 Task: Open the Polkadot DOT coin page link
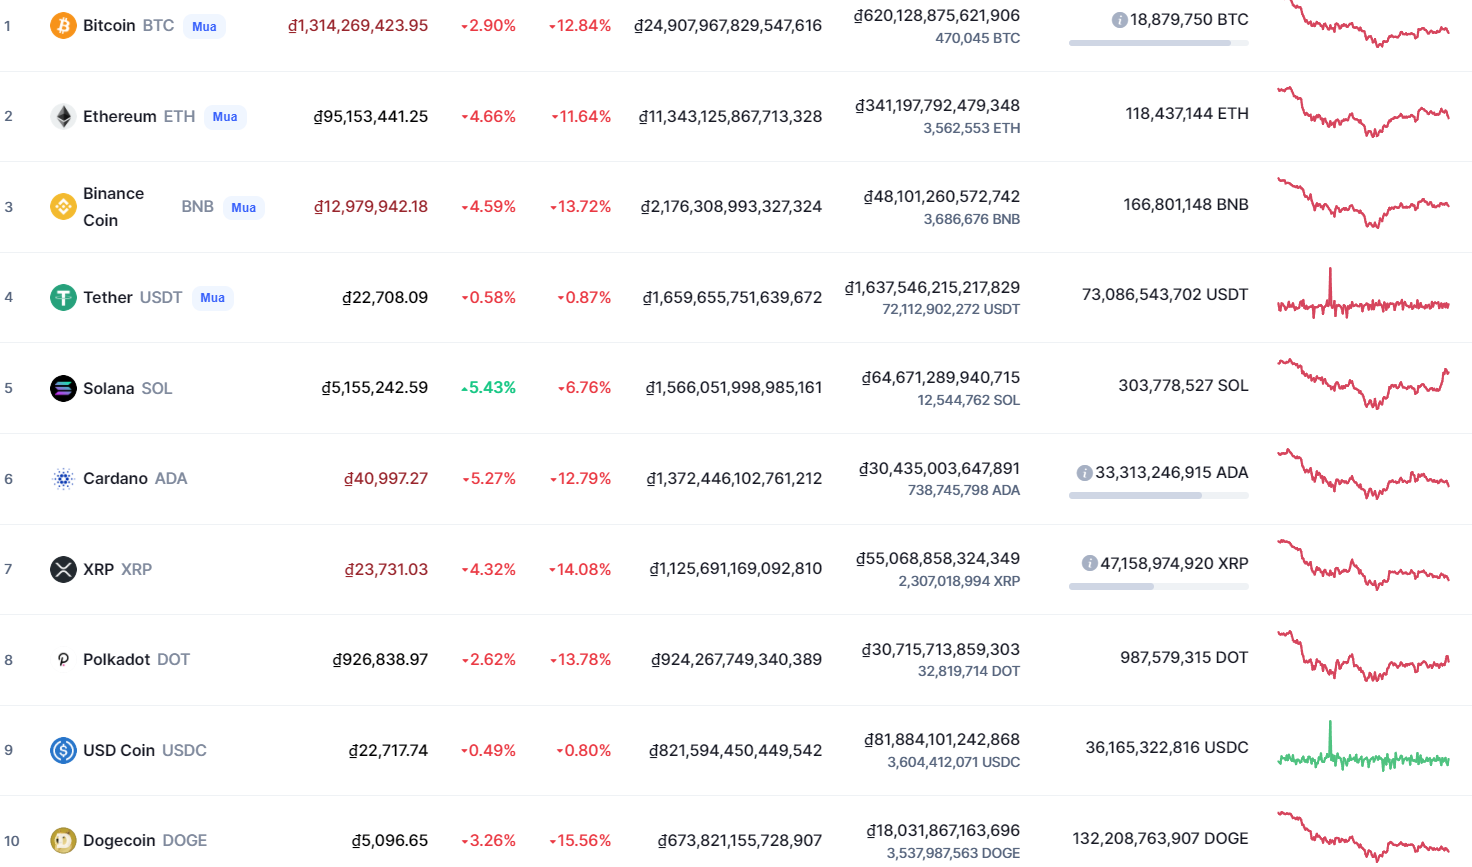(x=136, y=660)
